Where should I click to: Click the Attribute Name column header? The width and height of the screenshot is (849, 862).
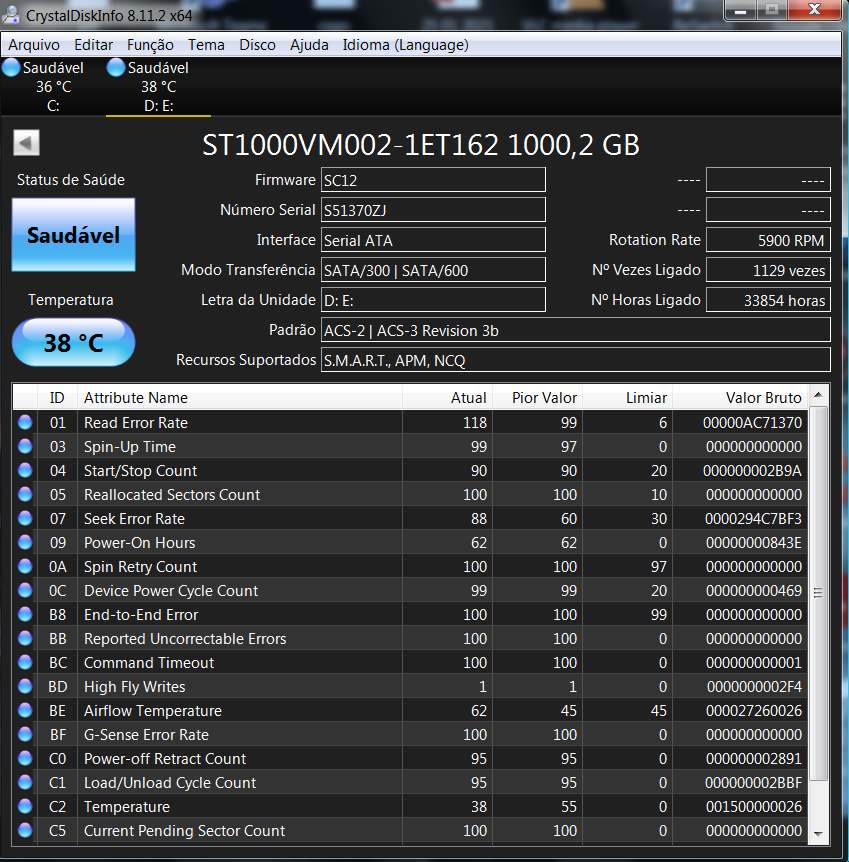[x=240, y=397]
